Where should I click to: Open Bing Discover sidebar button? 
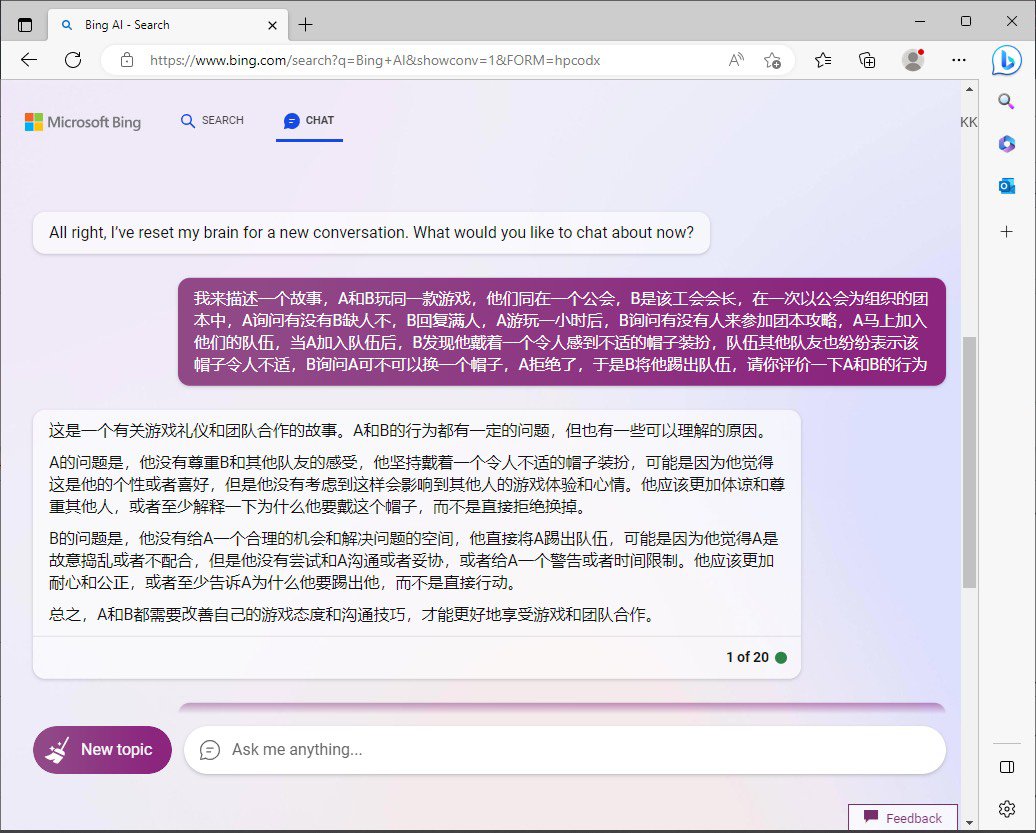pos(1006,60)
